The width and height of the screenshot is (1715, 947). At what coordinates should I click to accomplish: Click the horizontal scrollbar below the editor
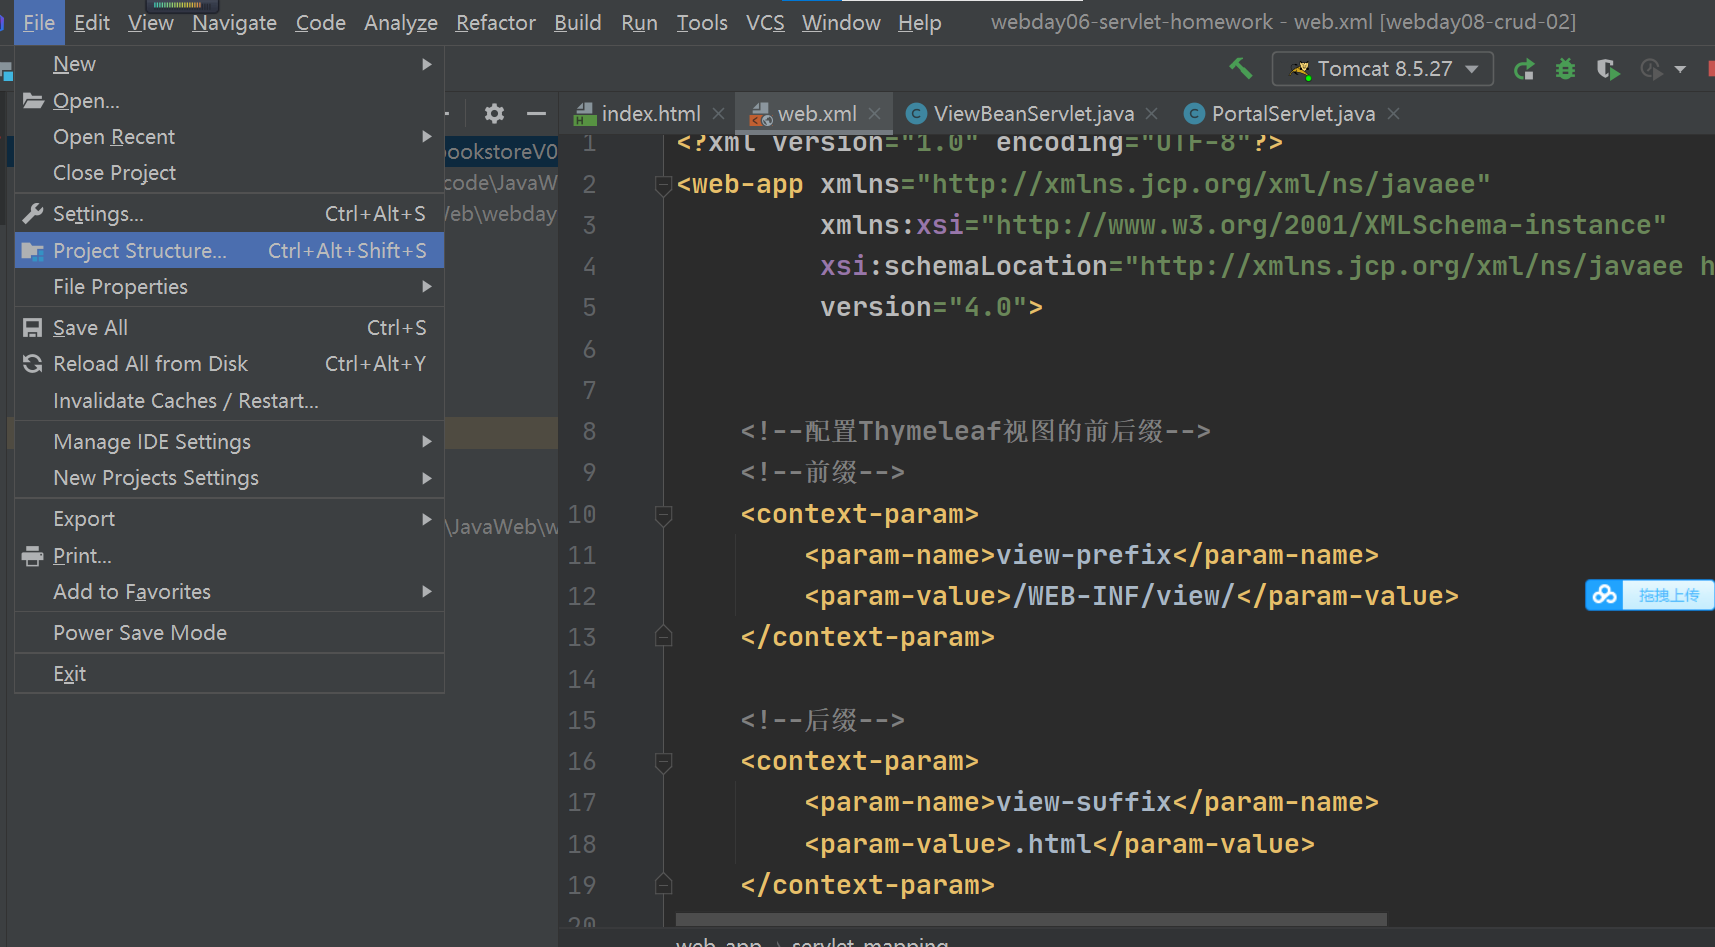pyautogui.click(x=1030, y=918)
